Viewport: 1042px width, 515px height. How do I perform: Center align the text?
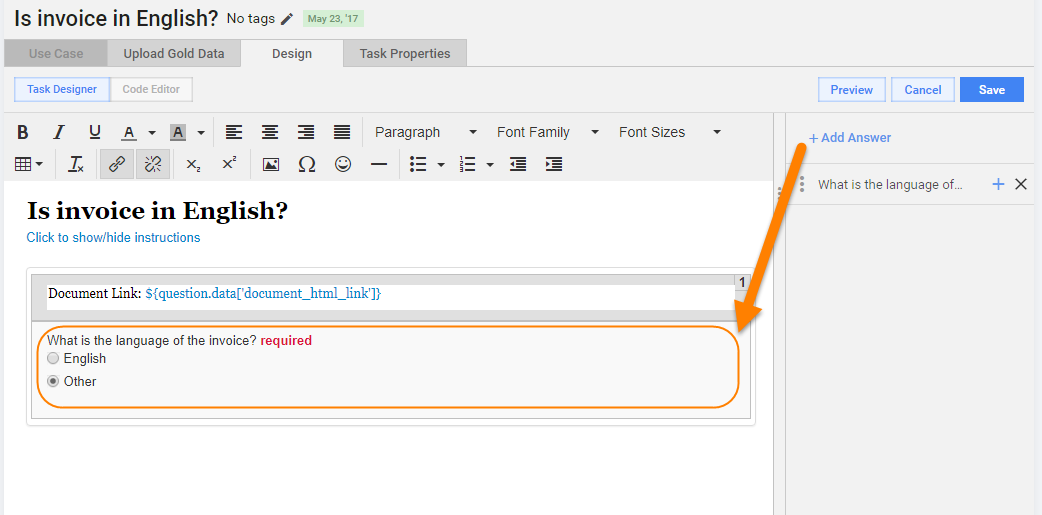[x=269, y=132]
